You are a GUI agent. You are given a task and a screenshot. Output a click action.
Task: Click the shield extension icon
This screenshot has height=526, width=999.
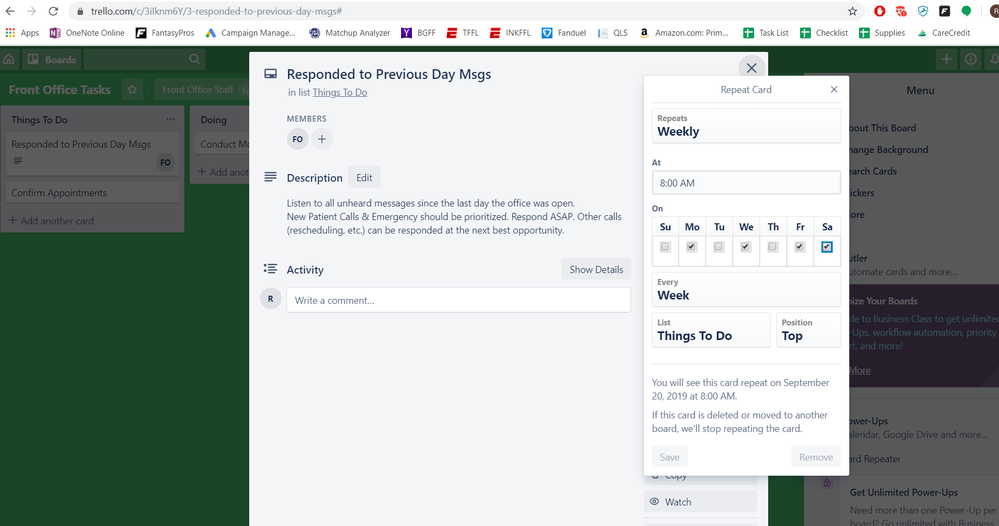pyautogui.click(x=923, y=11)
